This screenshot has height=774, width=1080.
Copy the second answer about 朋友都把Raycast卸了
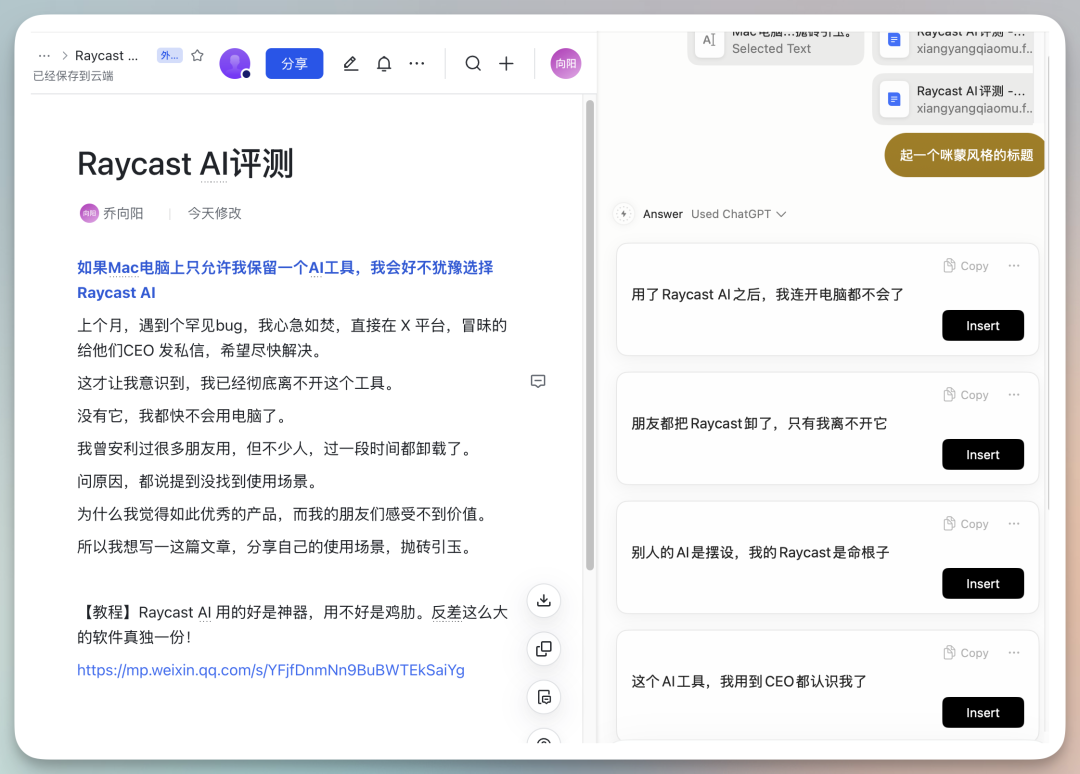[x=966, y=395]
